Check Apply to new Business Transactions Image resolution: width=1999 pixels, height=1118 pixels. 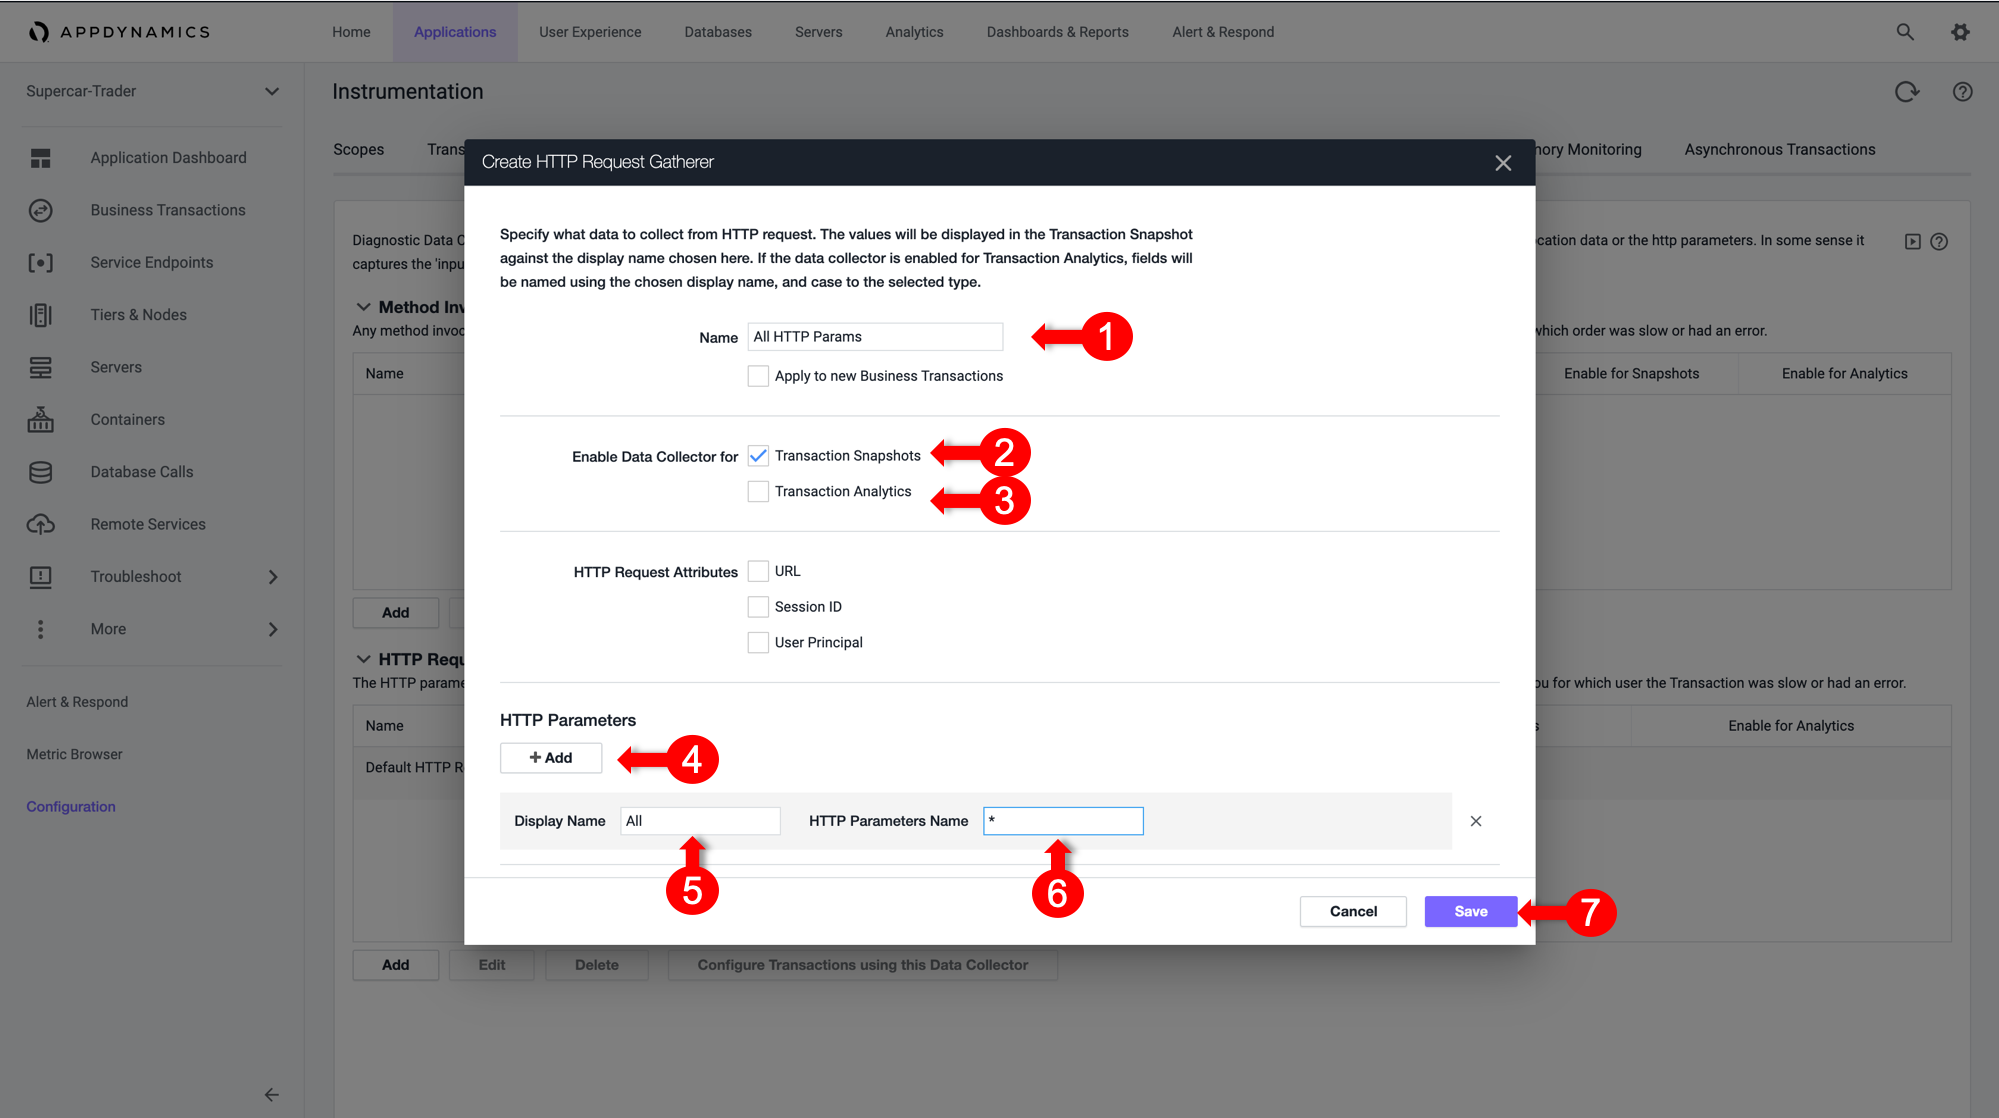pos(758,376)
